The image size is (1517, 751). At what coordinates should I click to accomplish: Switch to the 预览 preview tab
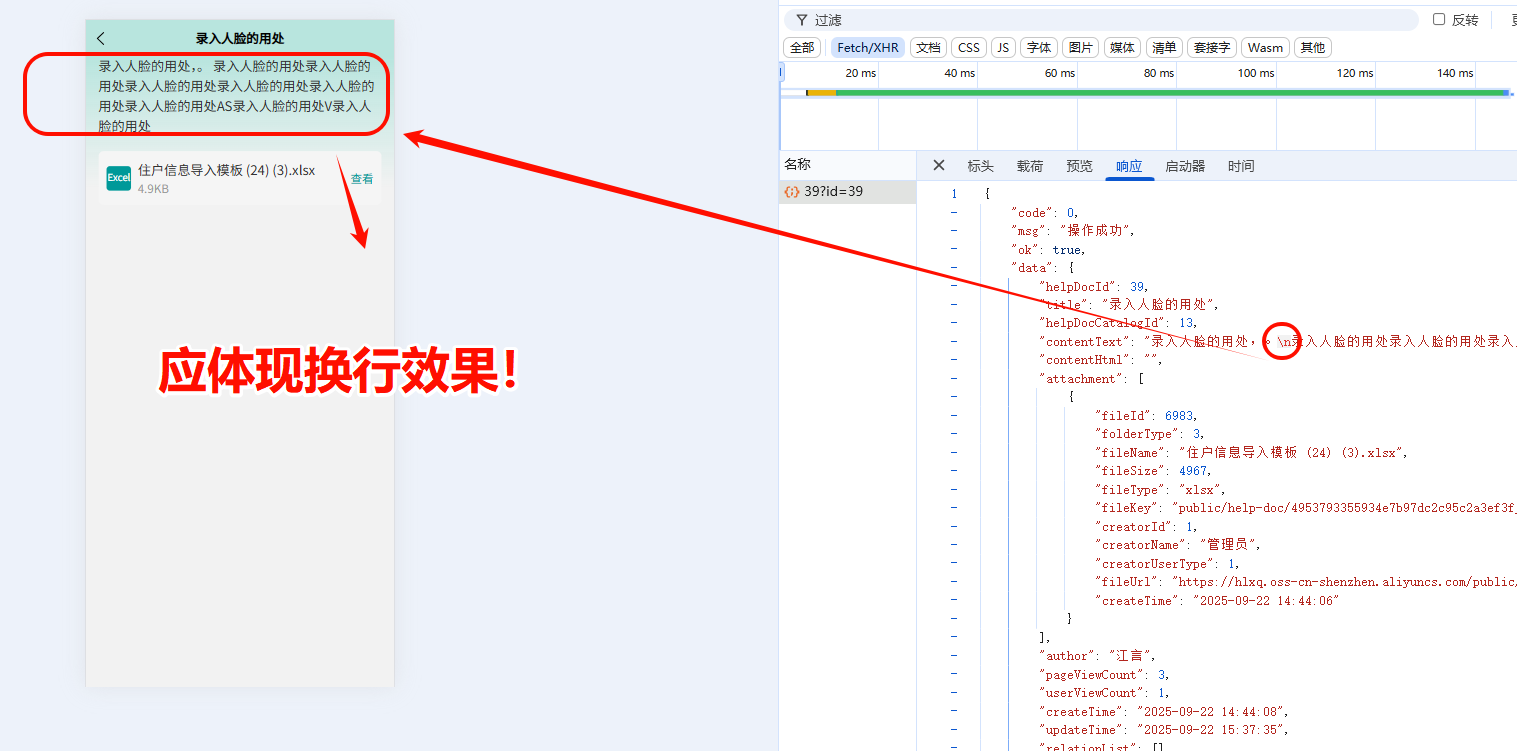1079,165
